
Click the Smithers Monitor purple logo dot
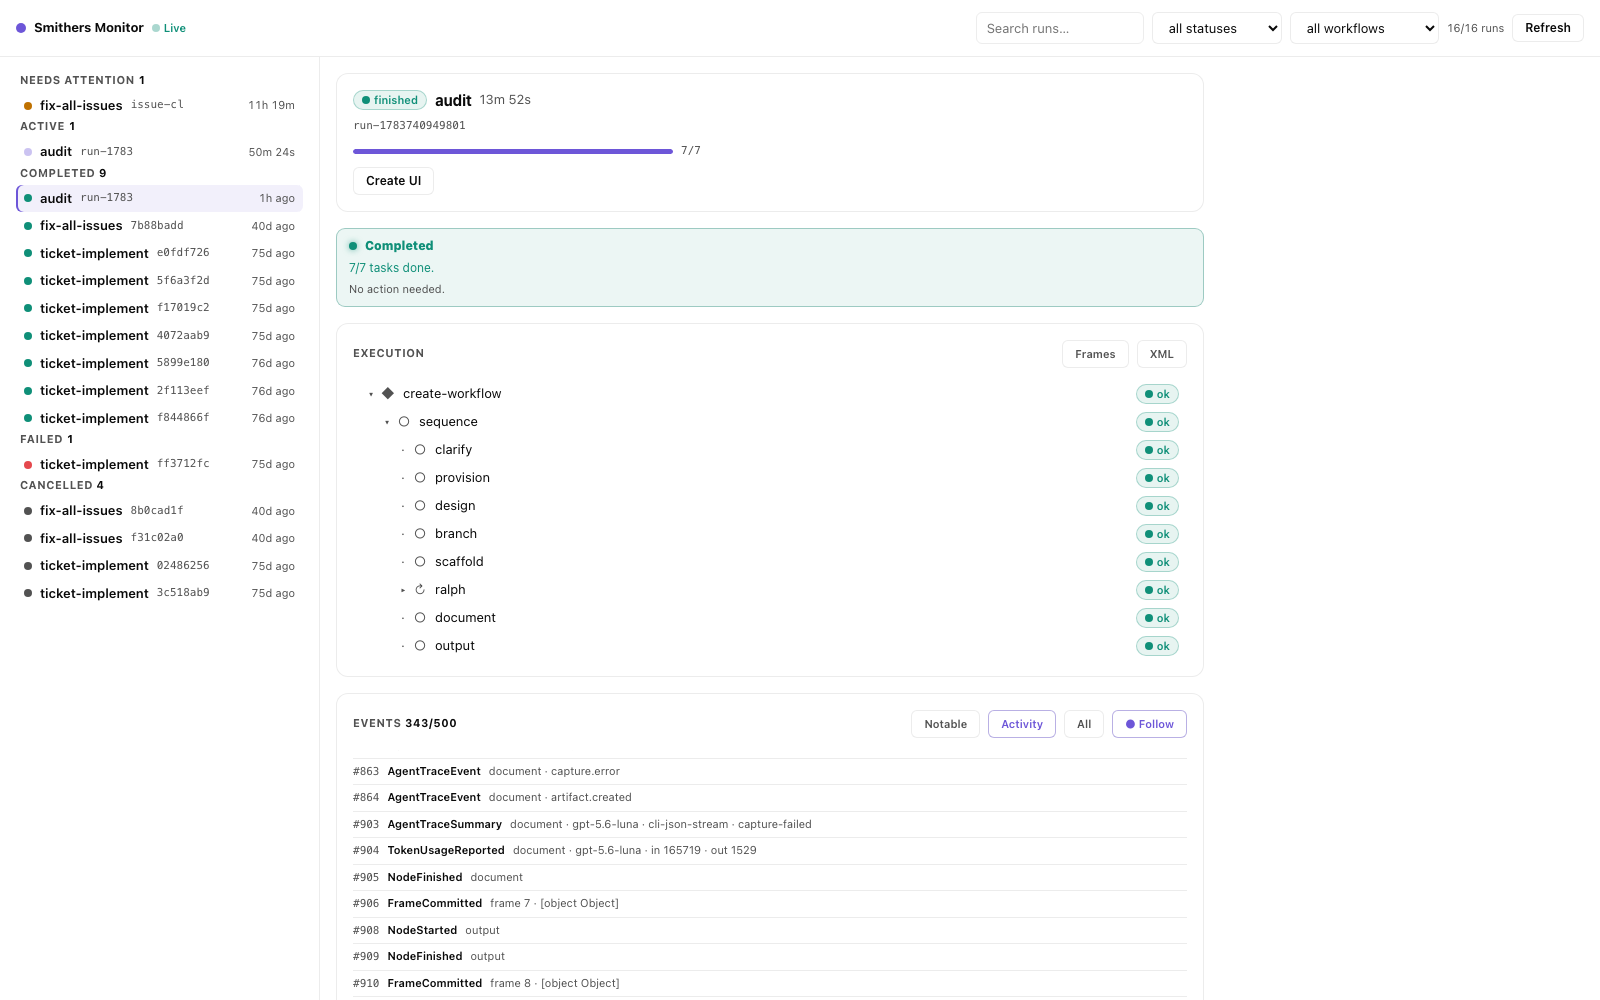21,28
